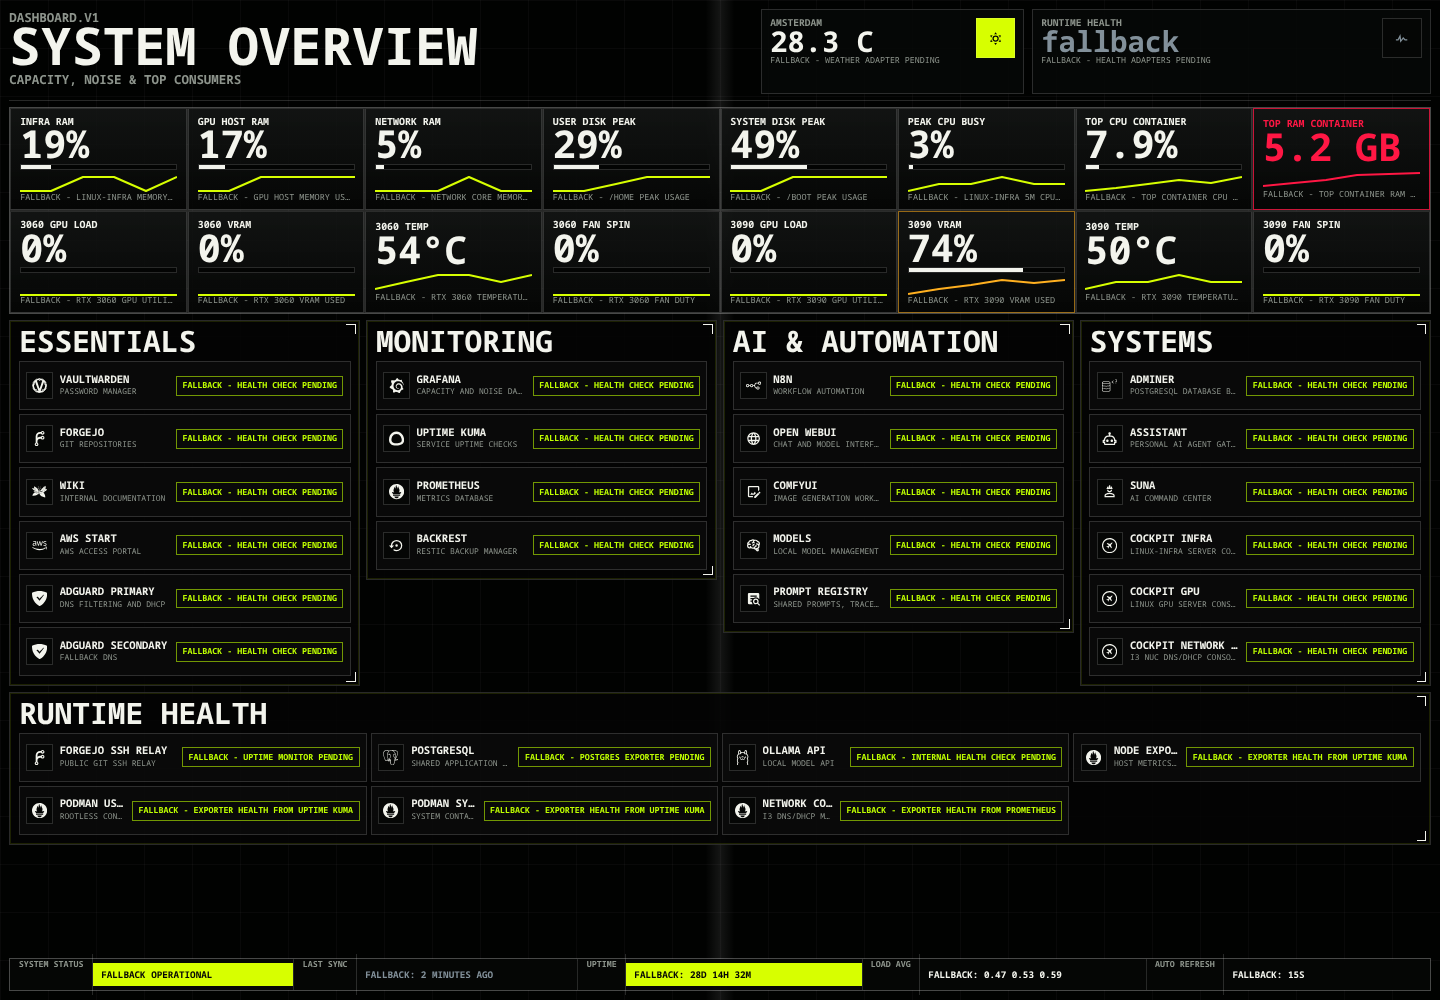Click the last sync 2 minutes ago
Screen dimensions: 1440x1000
429,975
